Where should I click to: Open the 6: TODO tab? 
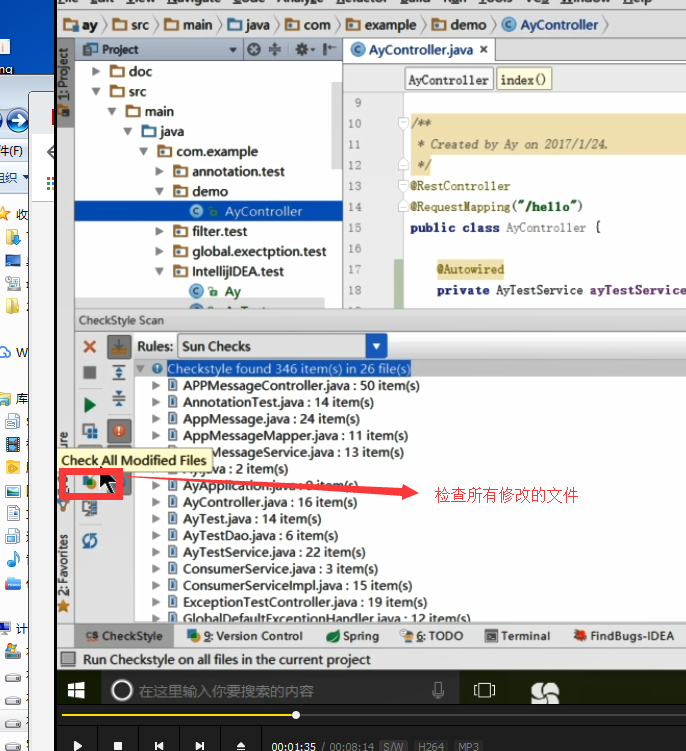pyautogui.click(x=432, y=636)
